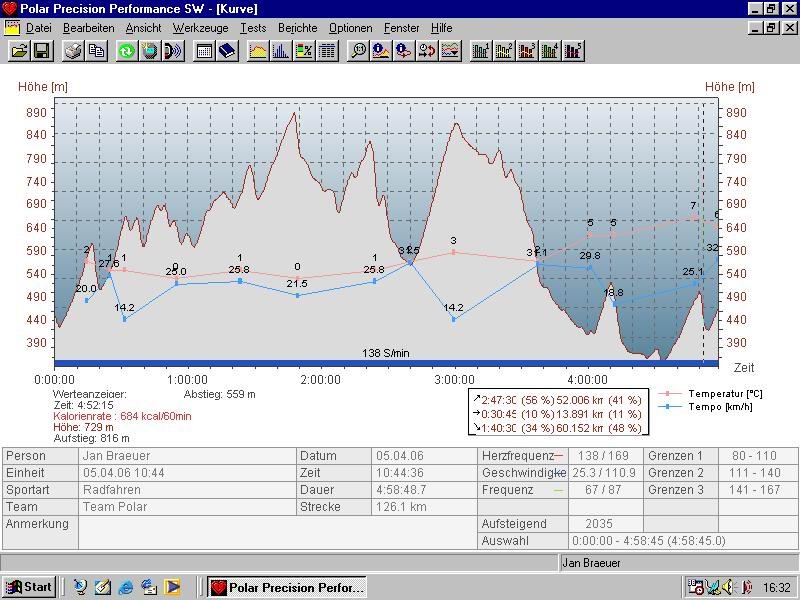Click the print icon in toolbar
This screenshot has height=600, width=800.
coord(74,50)
